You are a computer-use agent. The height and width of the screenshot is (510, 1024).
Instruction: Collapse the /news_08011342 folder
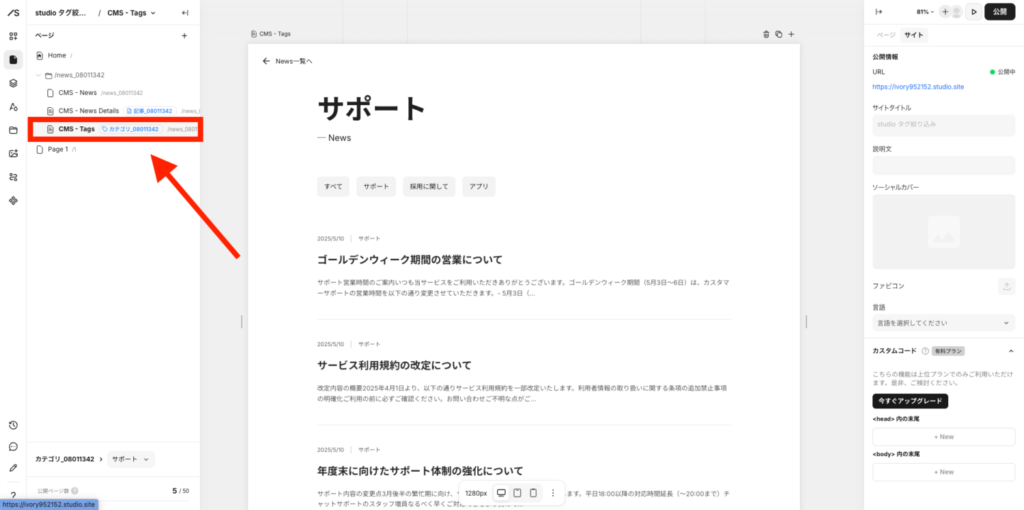click(39, 75)
